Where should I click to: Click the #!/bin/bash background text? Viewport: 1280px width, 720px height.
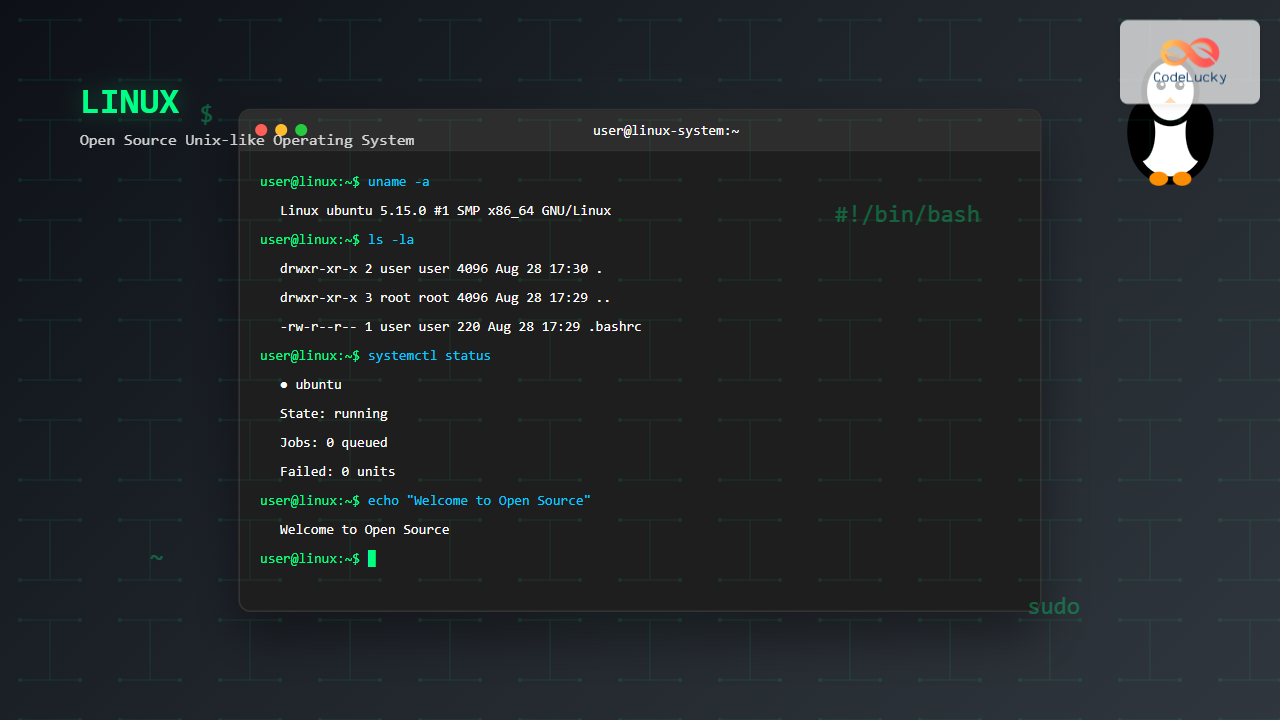click(x=907, y=214)
